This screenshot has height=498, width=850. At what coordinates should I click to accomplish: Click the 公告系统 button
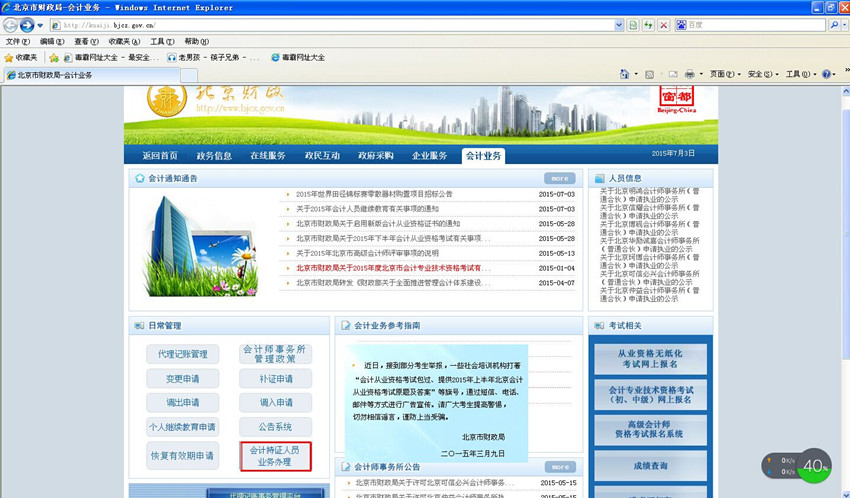click(275, 427)
